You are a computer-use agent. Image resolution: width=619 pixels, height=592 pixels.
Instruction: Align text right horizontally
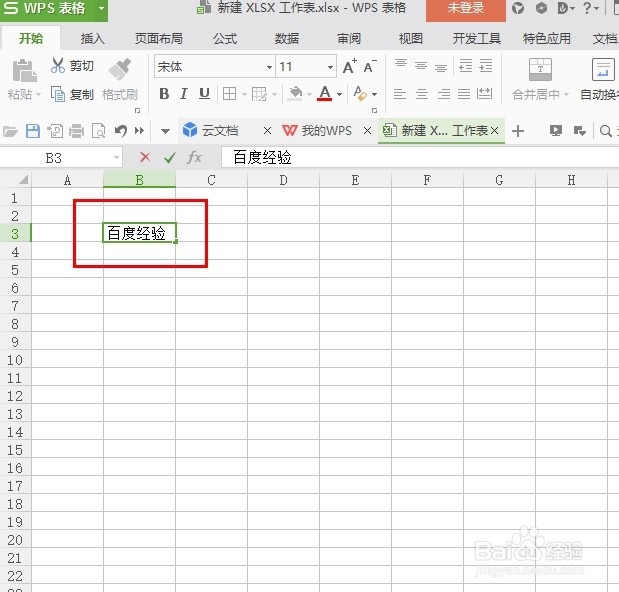(x=444, y=94)
